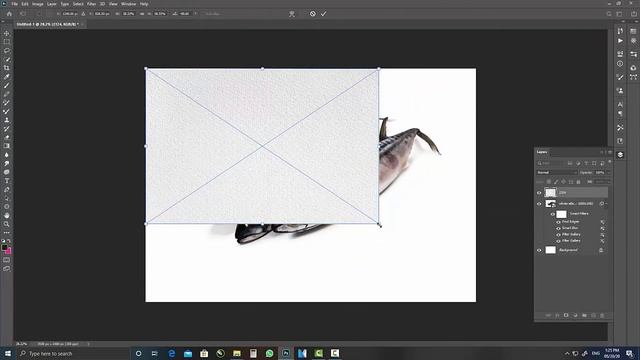
Task: Add a layer mask from Layers footer
Action: tap(566, 315)
